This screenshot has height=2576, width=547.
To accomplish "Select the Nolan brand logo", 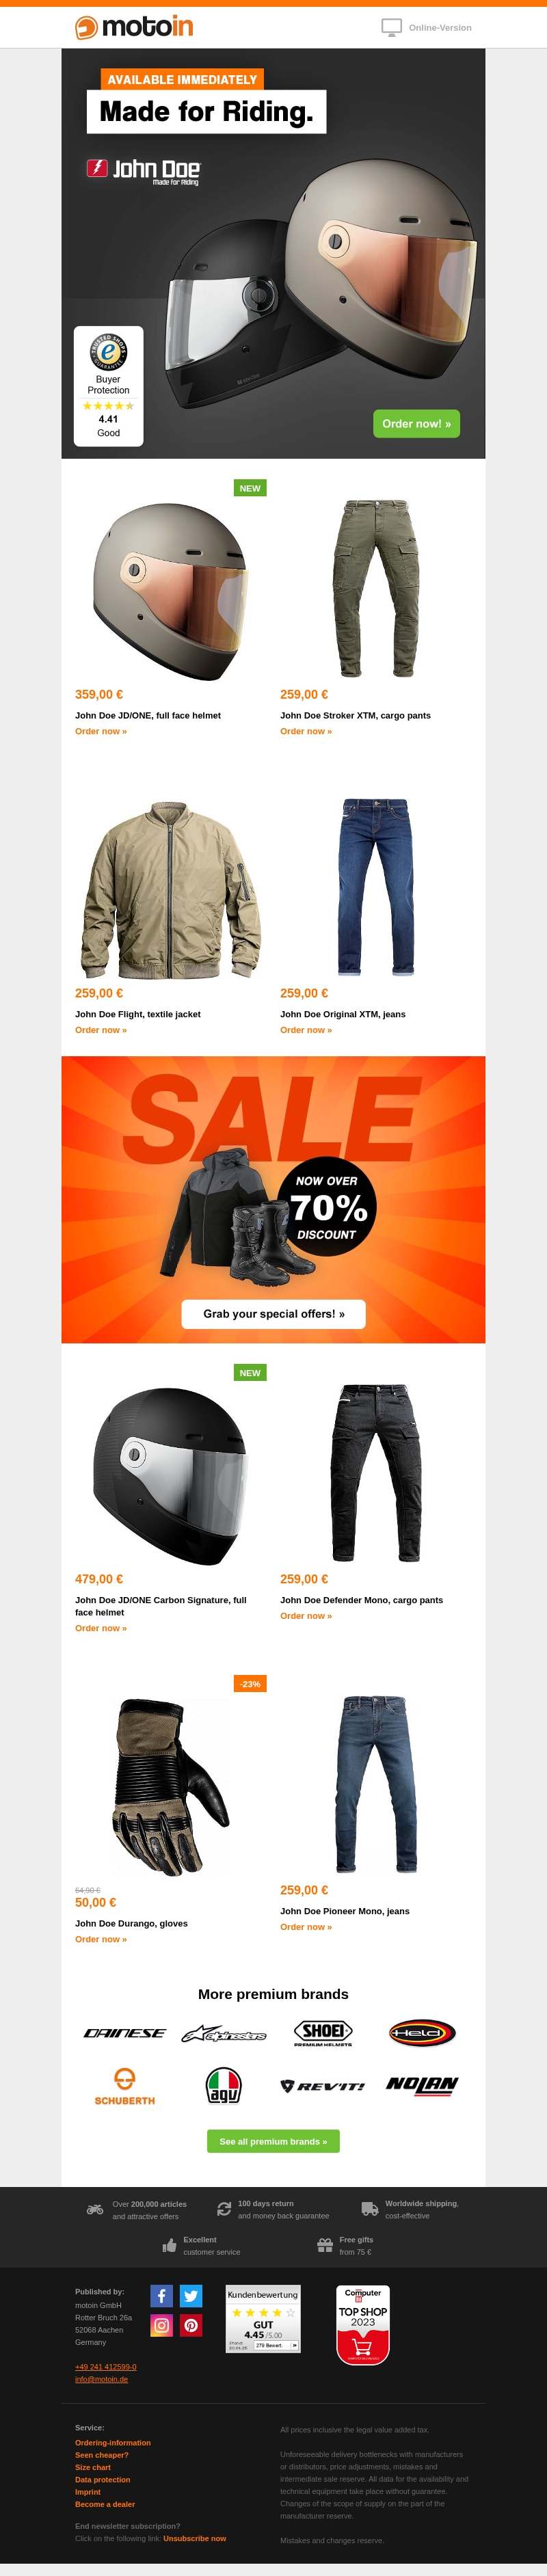I will click(x=422, y=2085).
